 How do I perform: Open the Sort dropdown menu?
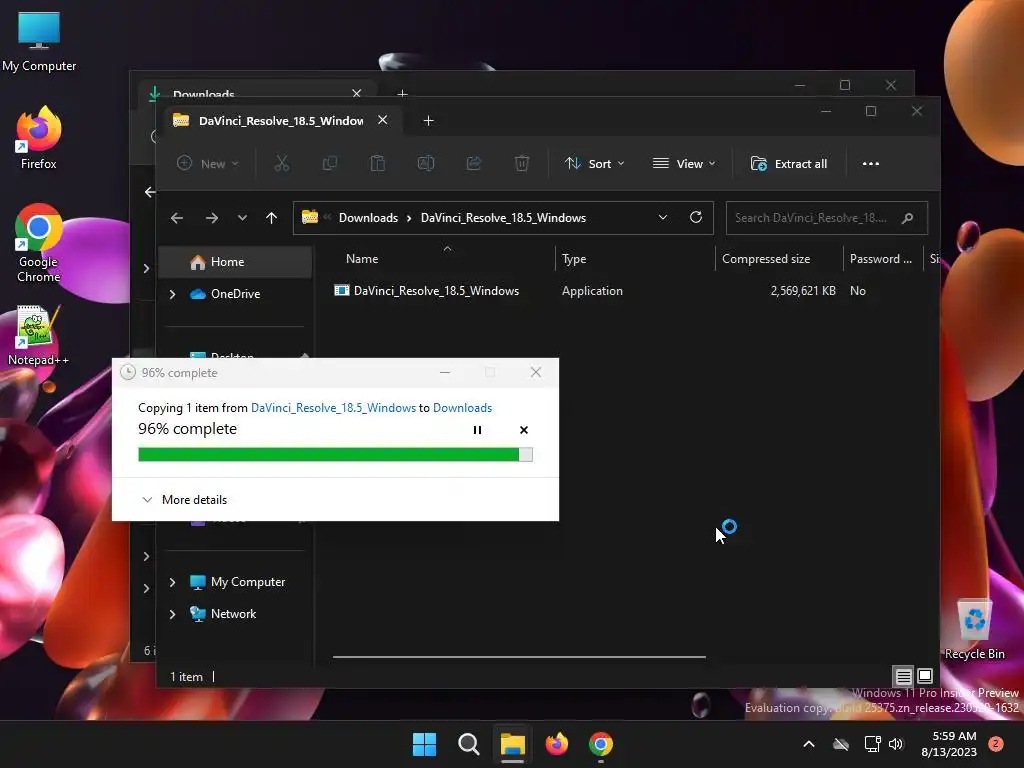pos(594,163)
